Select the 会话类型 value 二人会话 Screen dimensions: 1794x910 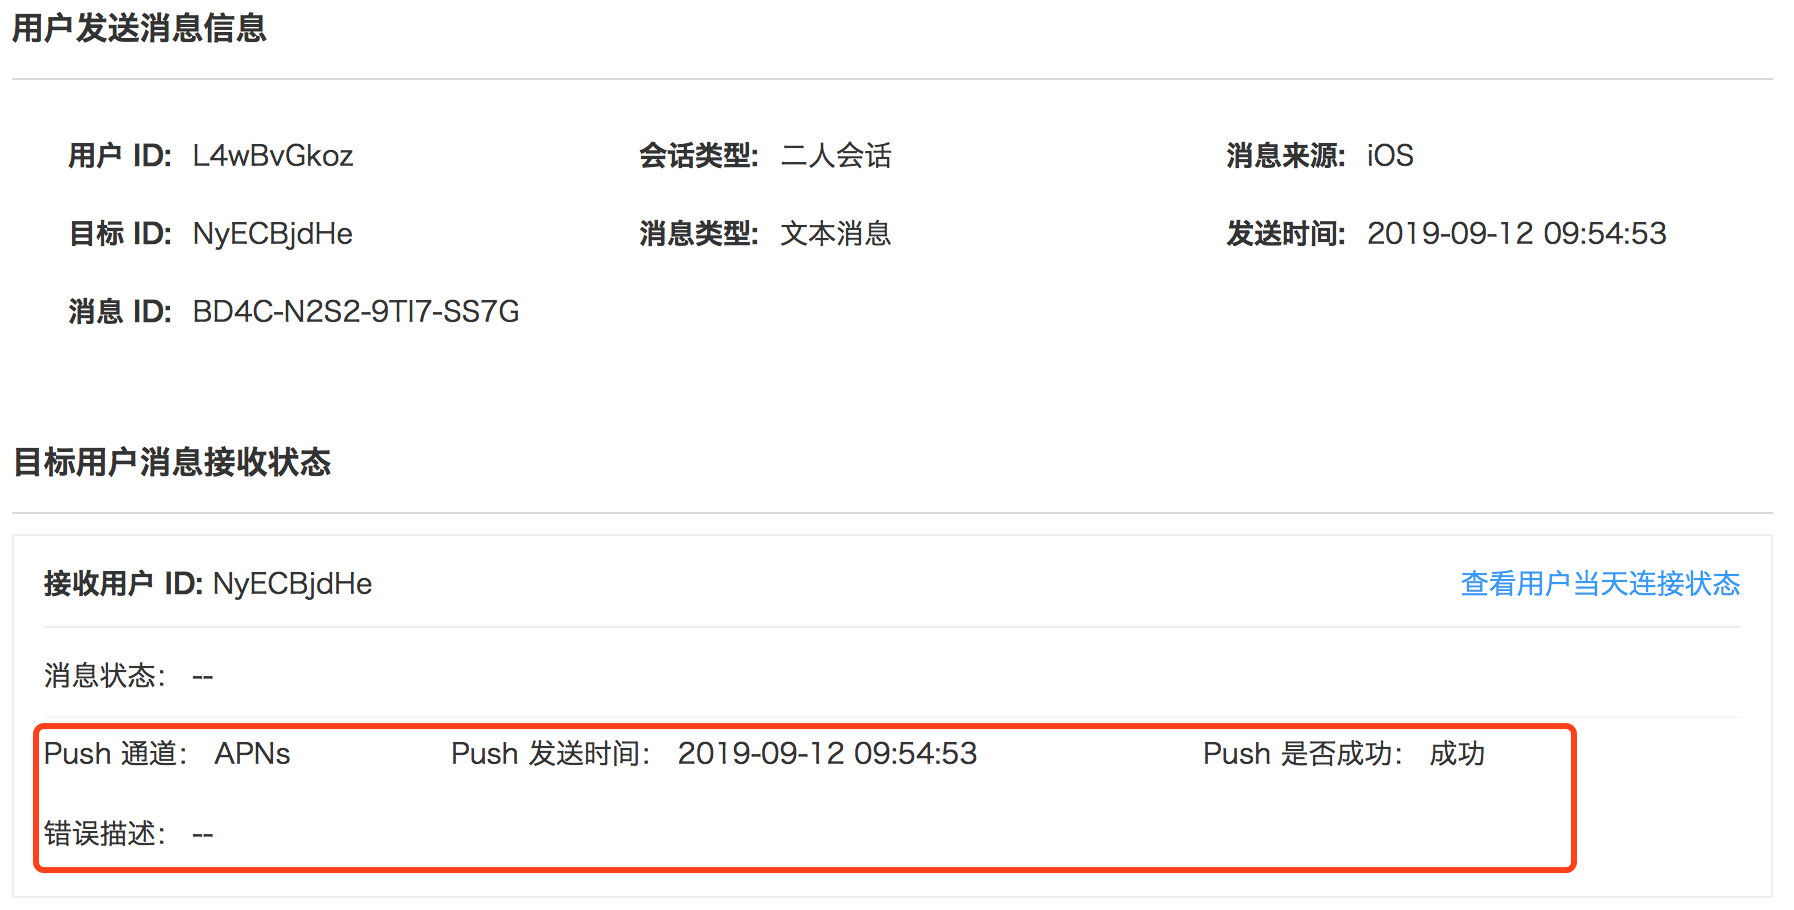pos(836,156)
